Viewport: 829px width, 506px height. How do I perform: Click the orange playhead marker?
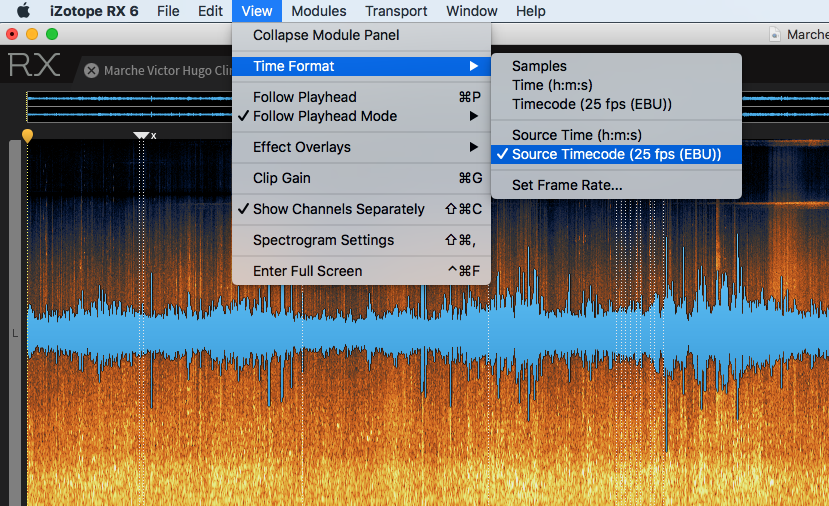(x=27, y=136)
